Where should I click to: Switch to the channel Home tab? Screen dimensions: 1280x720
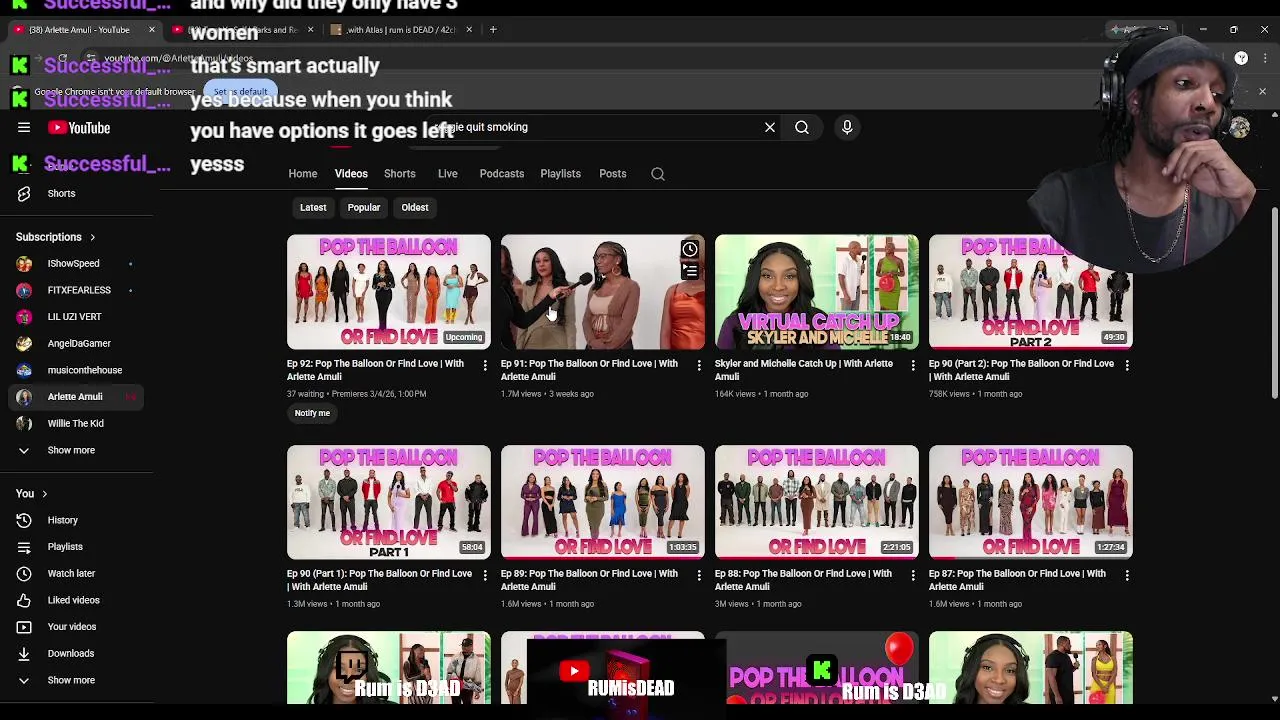point(303,174)
